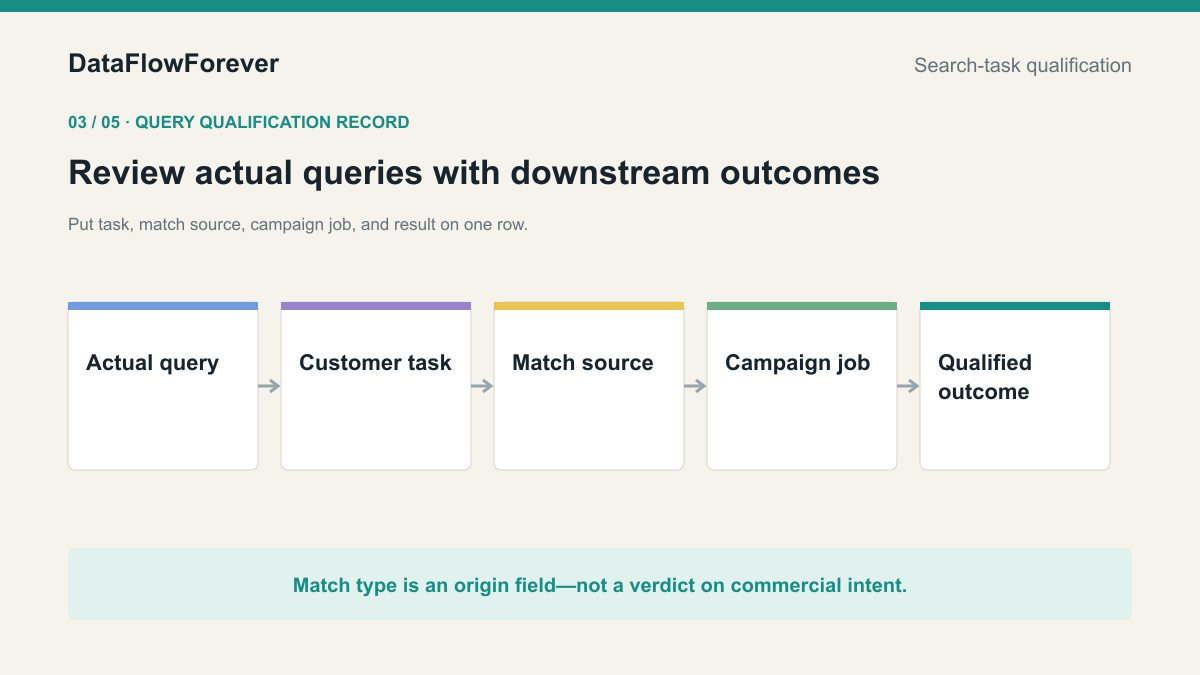Click the blue color bar above Actual query

click(x=163, y=306)
